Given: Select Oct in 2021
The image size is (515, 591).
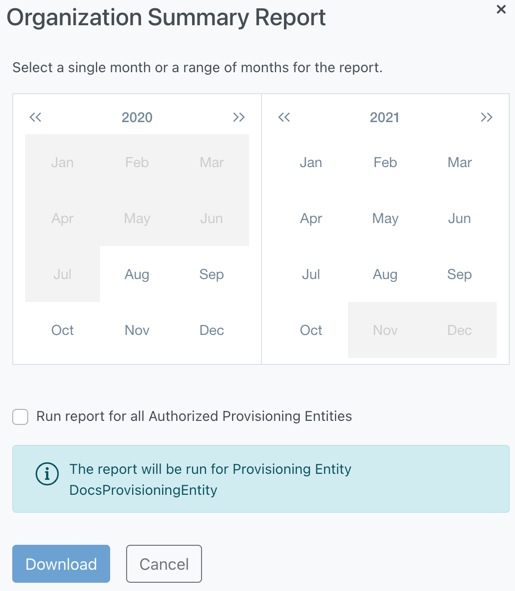Looking at the screenshot, I should (x=311, y=330).
